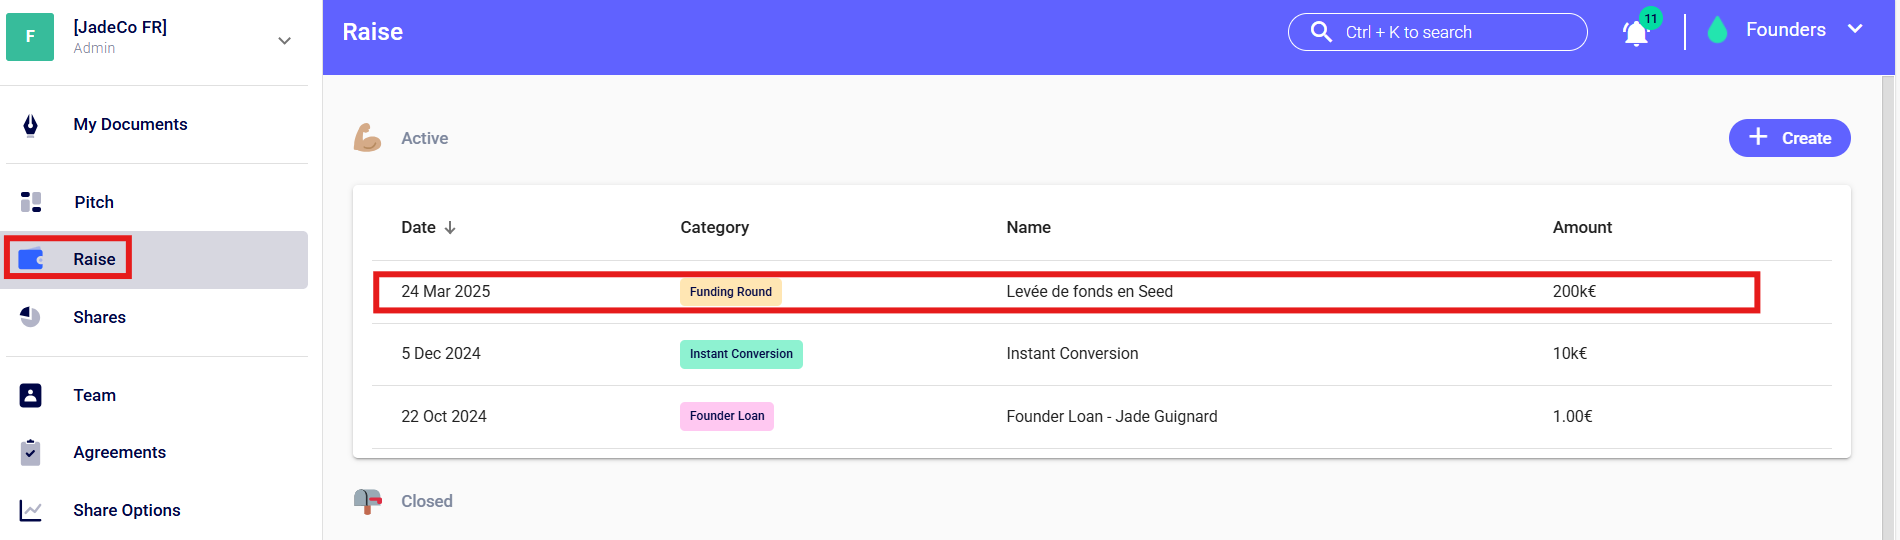
Task: Click the Agreements clipboard icon
Action: pos(31,453)
